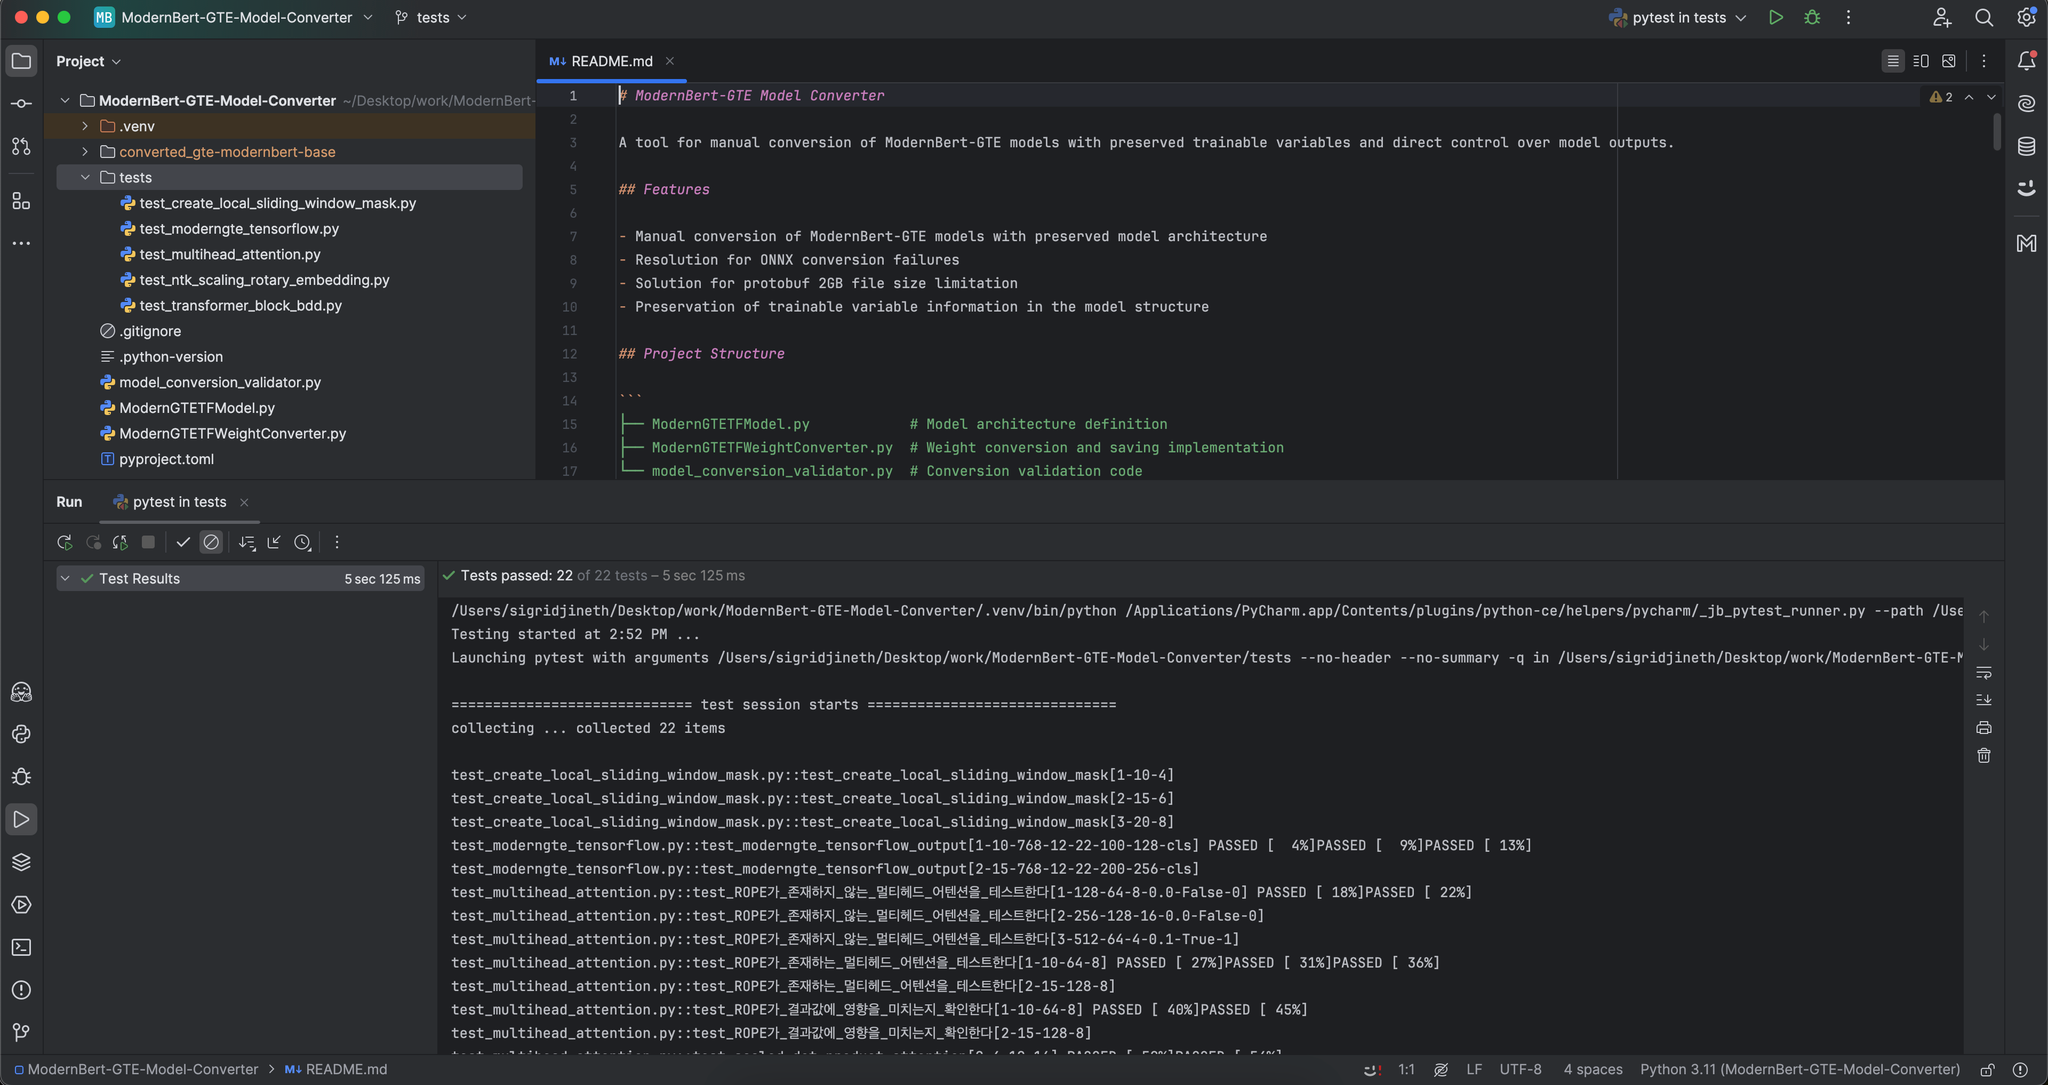Show more tool windows via ellipsis
The image size is (2048, 1085).
[x=21, y=243]
